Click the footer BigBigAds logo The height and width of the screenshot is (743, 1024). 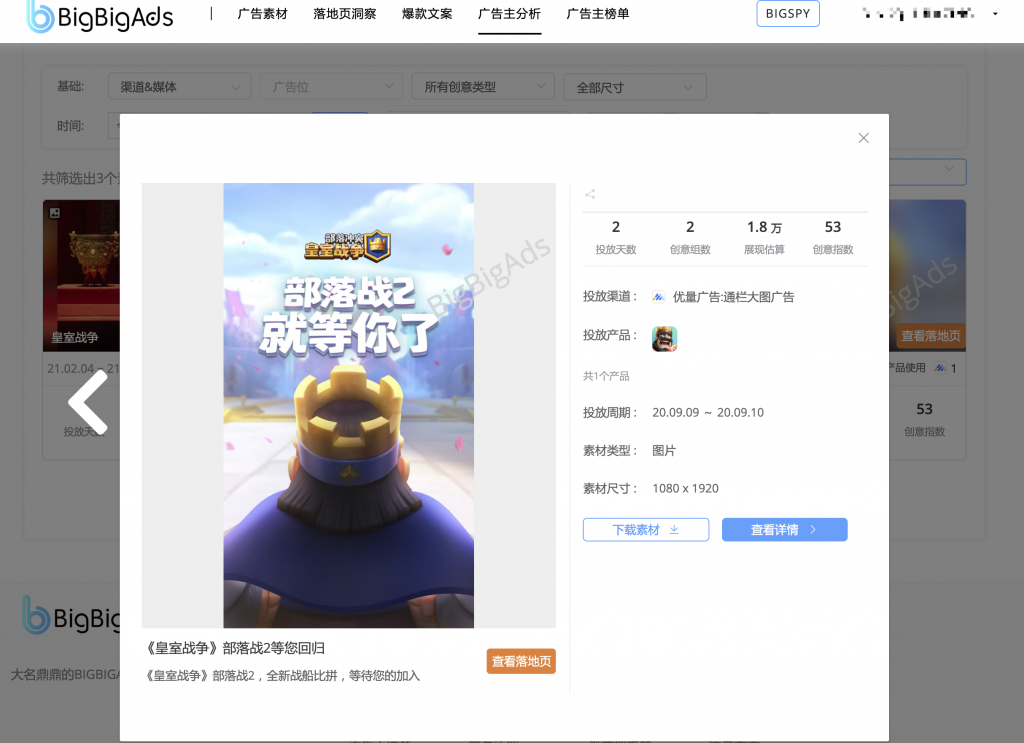pyautogui.click(x=71, y=615)
